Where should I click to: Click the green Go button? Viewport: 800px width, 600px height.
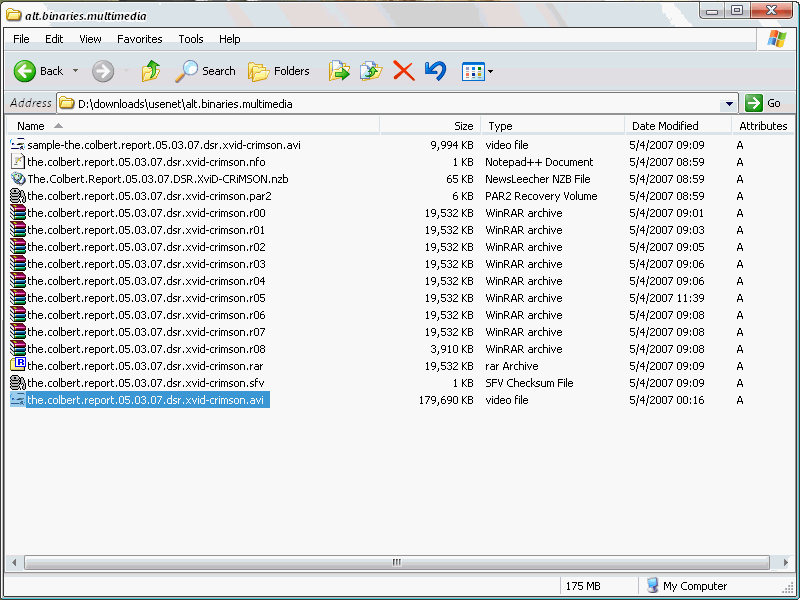coord(763,104)
